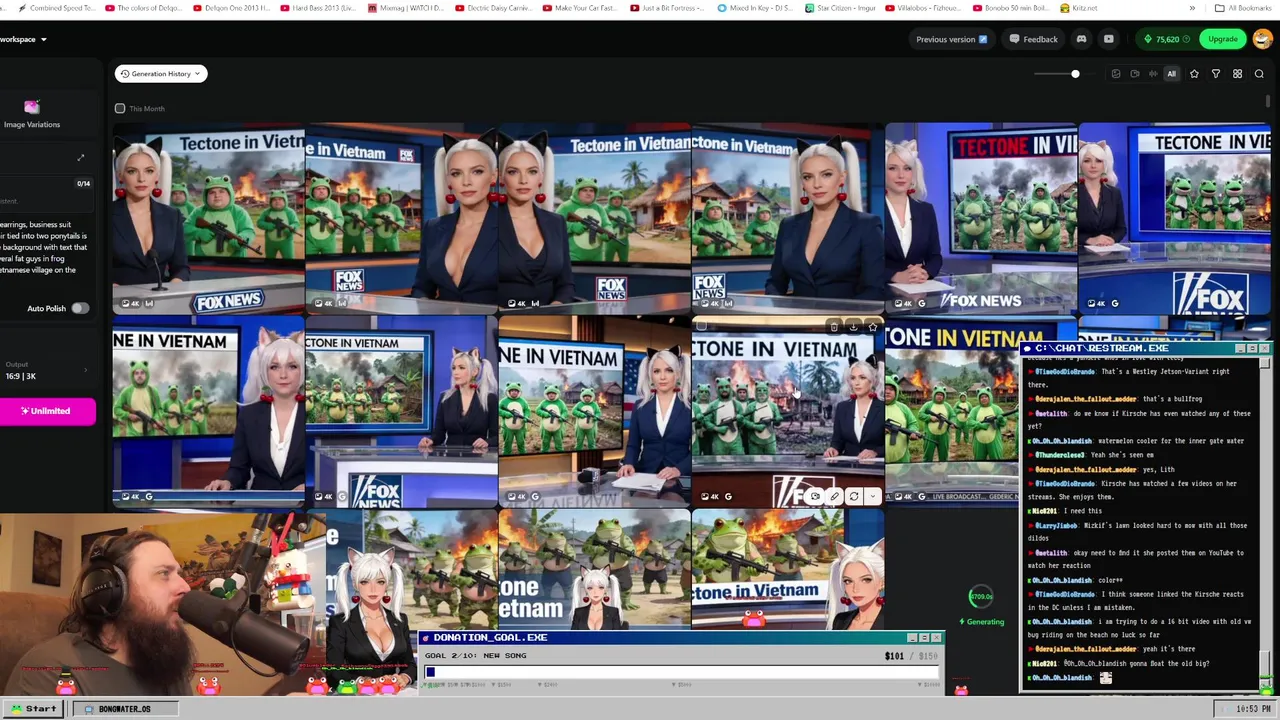Toggle the Previous version option
The height and width of the screenshot is (720, 1280).
[x=951, y=39]
